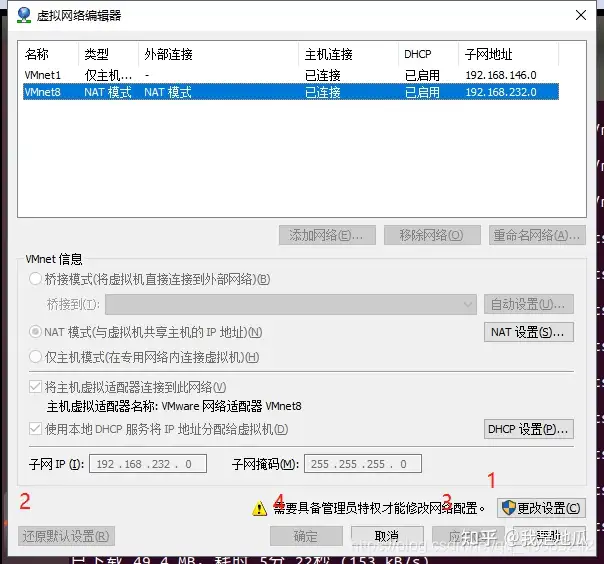The height and width of the screenshot is (564, 604).
Task: Open DHCP 设置 dialog
Action: (x=528, y=429)
